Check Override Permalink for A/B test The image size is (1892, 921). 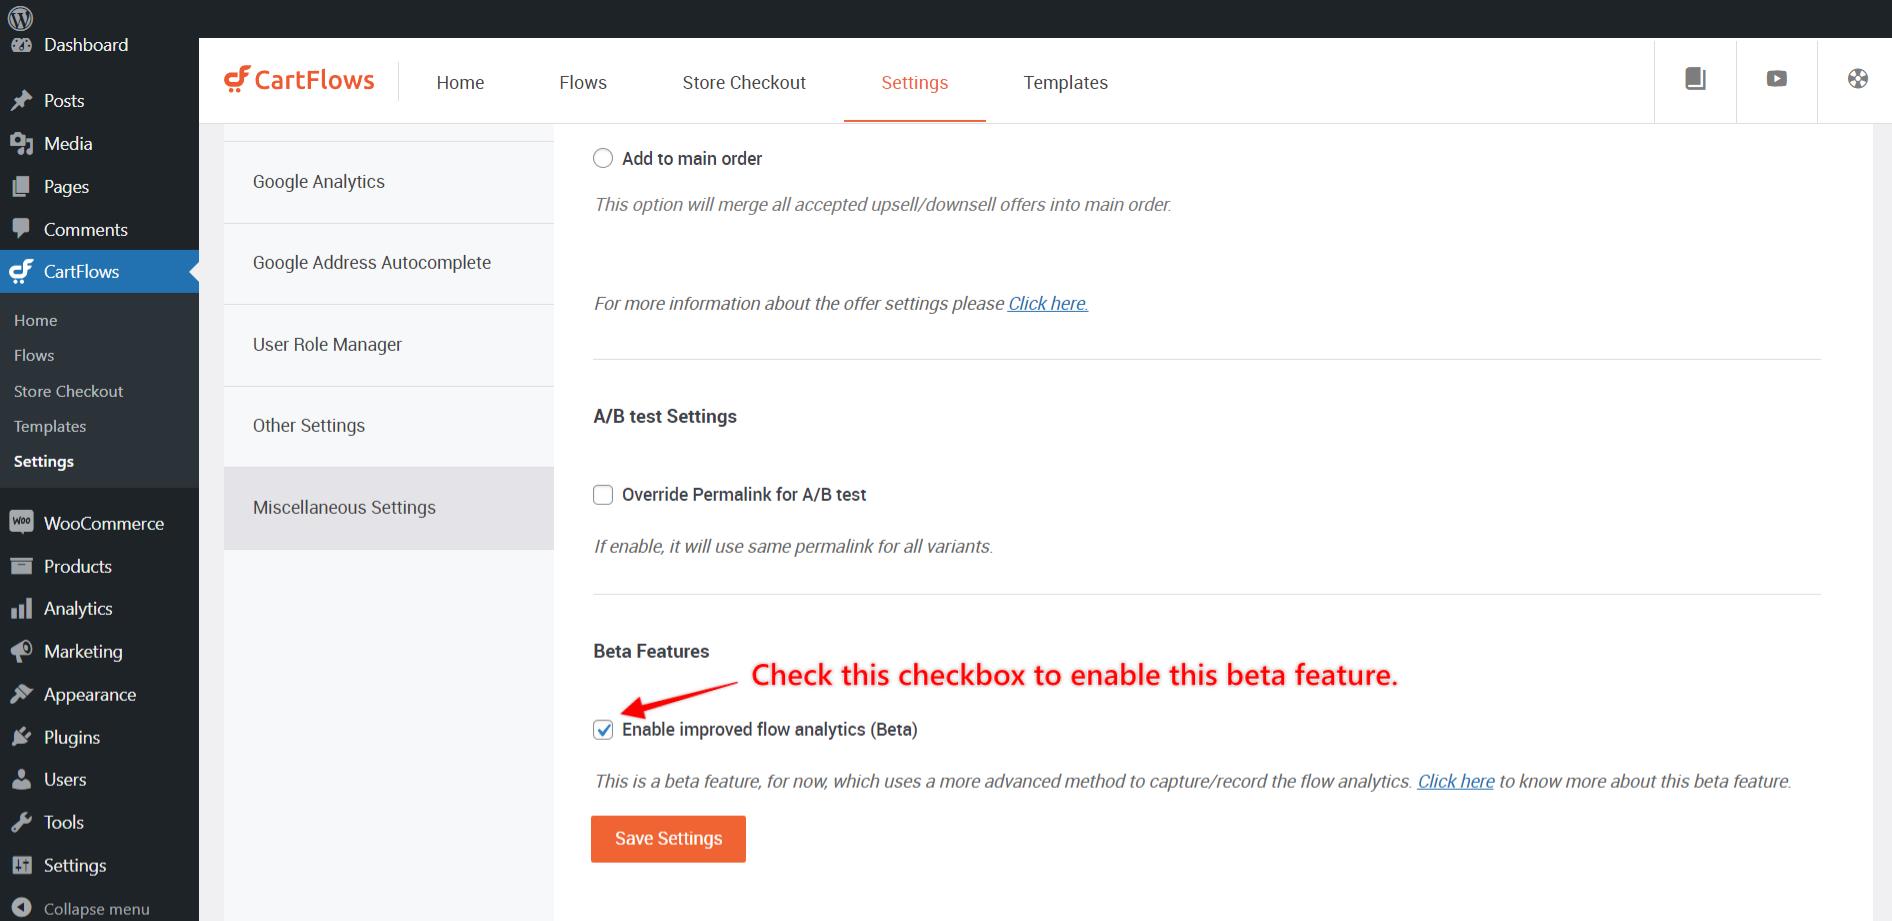coord(603,495)
